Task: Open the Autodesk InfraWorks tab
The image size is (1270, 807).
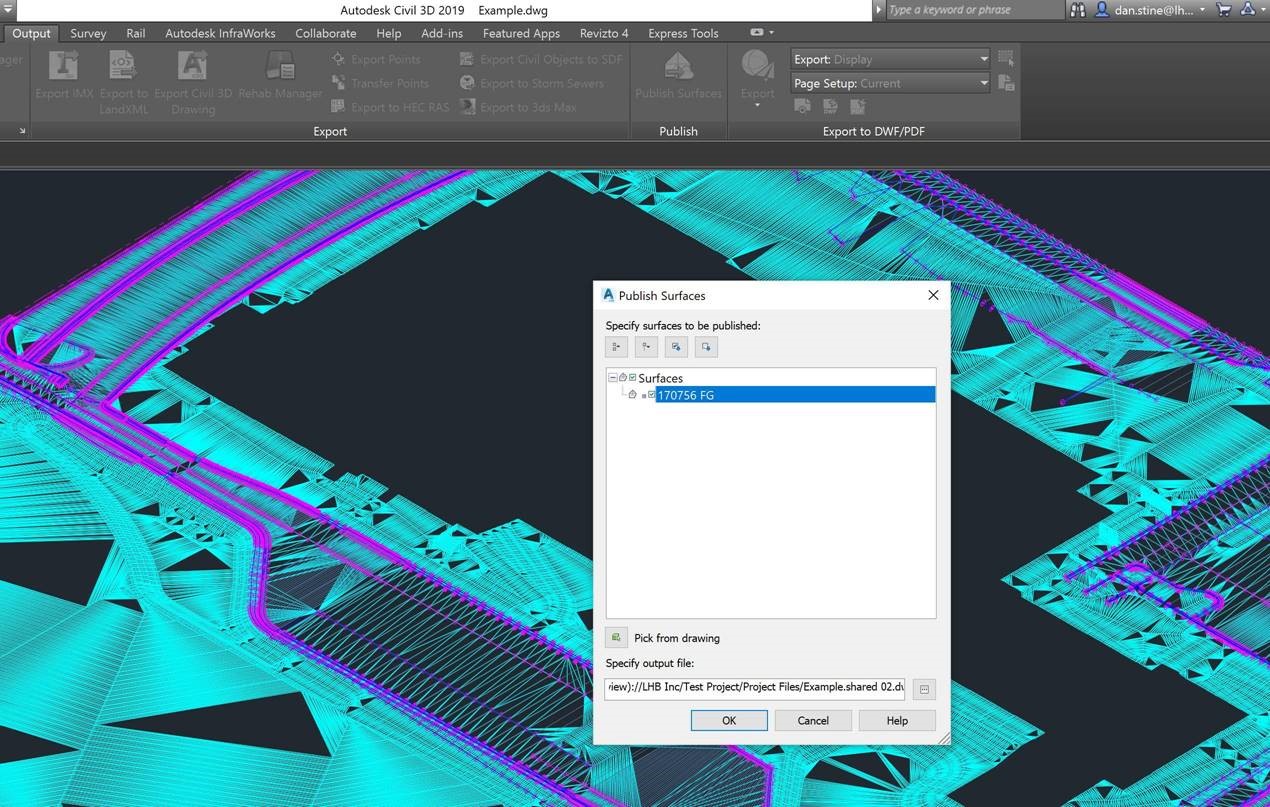Action: point(220,33)
